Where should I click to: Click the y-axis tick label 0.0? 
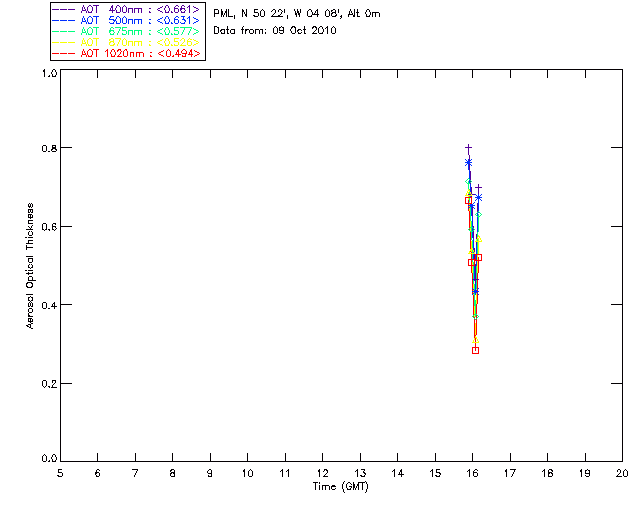point(49,459)
